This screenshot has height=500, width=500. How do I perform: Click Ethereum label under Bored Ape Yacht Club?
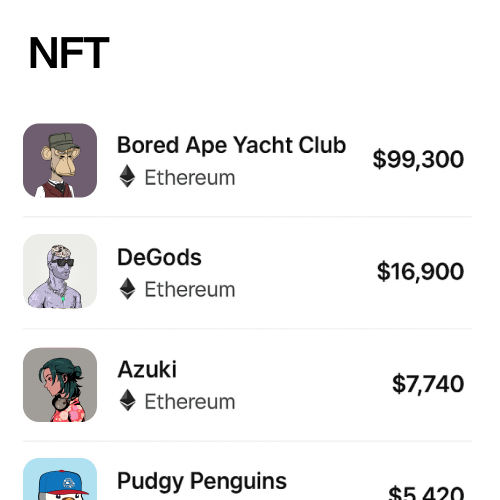click(190, 177)
